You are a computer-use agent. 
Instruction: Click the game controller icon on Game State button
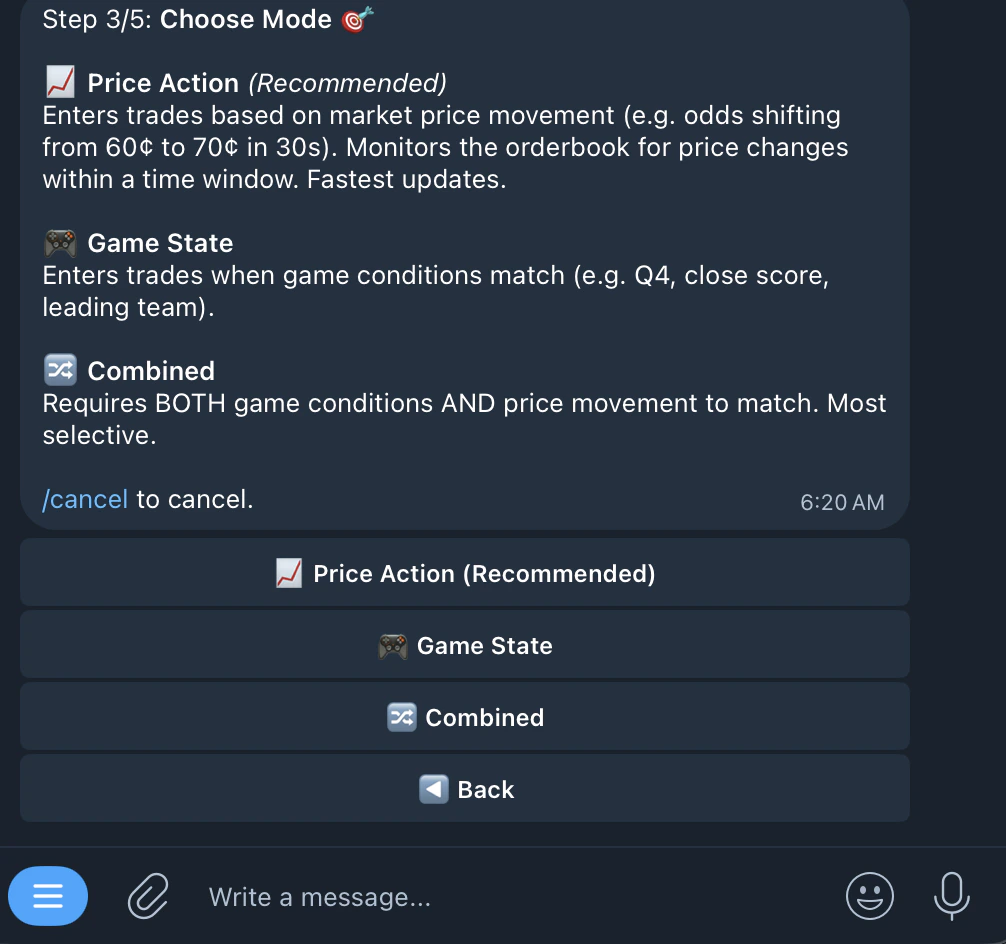(392, 645)
